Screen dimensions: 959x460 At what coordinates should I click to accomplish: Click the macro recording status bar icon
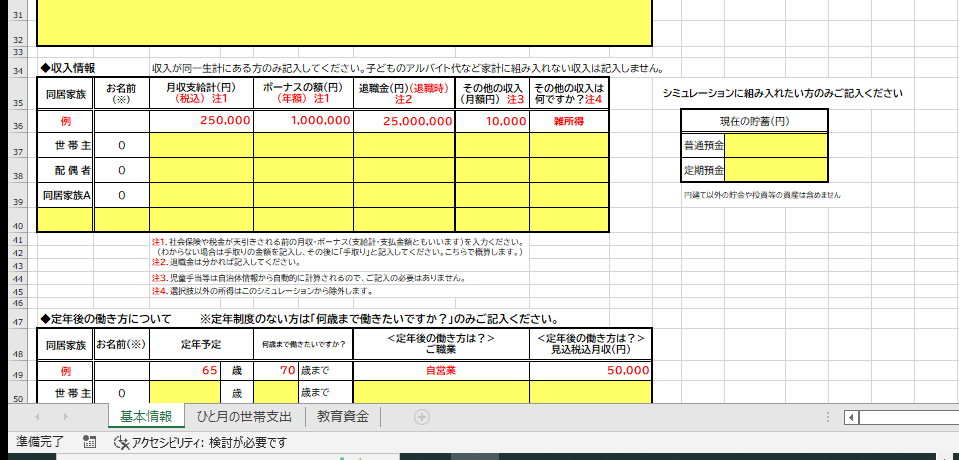pos(89,442)
